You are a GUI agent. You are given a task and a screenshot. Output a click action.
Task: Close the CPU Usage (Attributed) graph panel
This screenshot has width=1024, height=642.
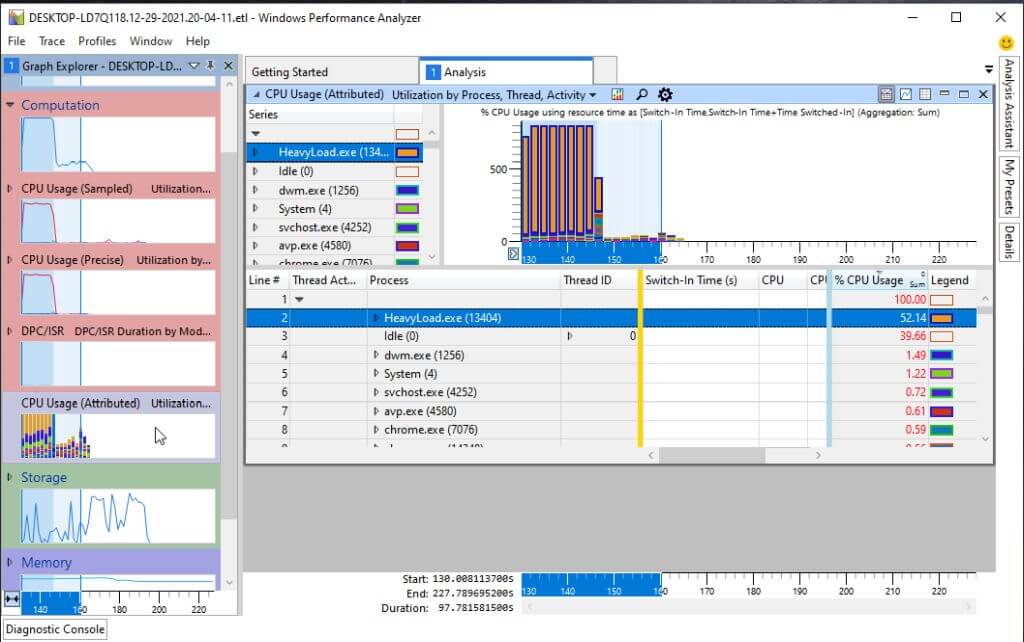tap(983, 94)
